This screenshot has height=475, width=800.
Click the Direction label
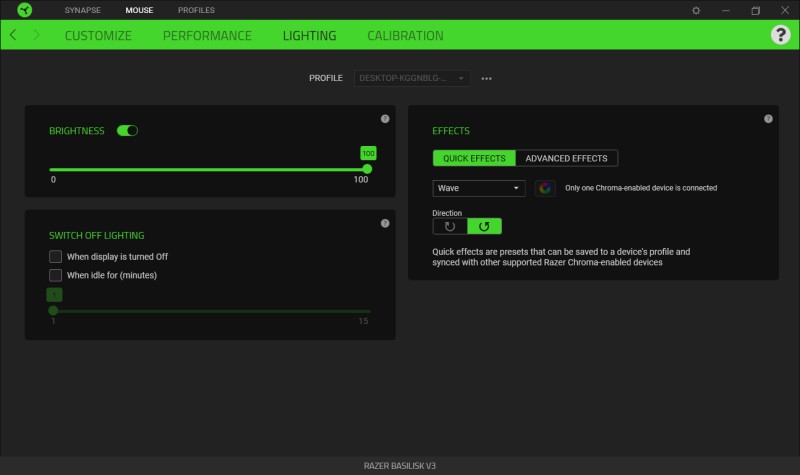(x=447, y=213)
